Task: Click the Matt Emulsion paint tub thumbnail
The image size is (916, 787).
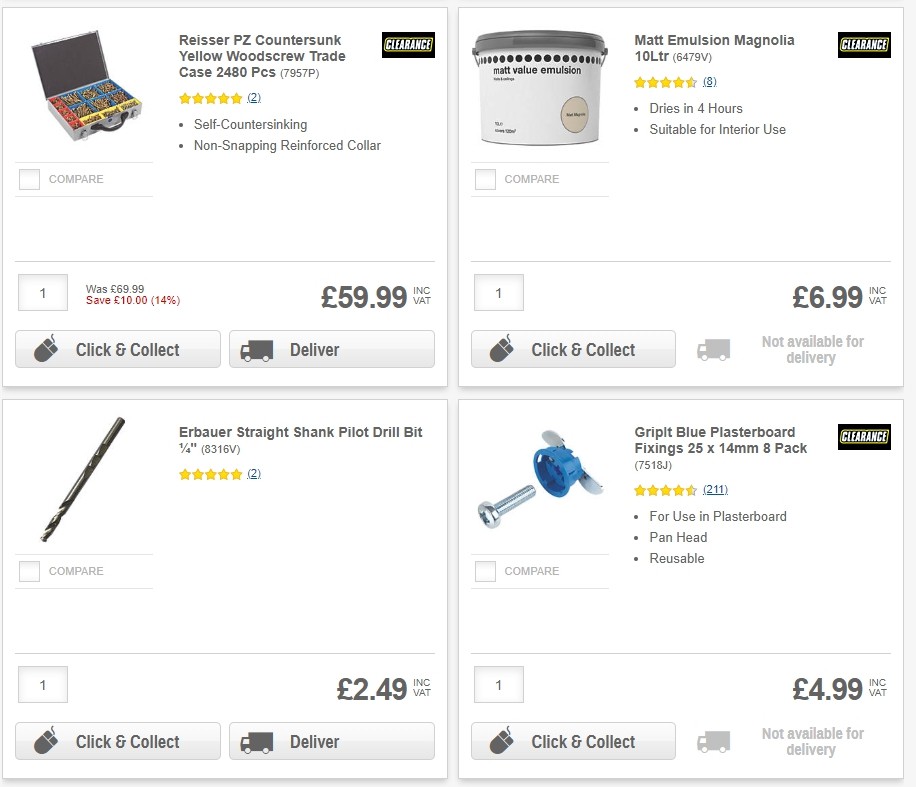Action: click(540, 88)
